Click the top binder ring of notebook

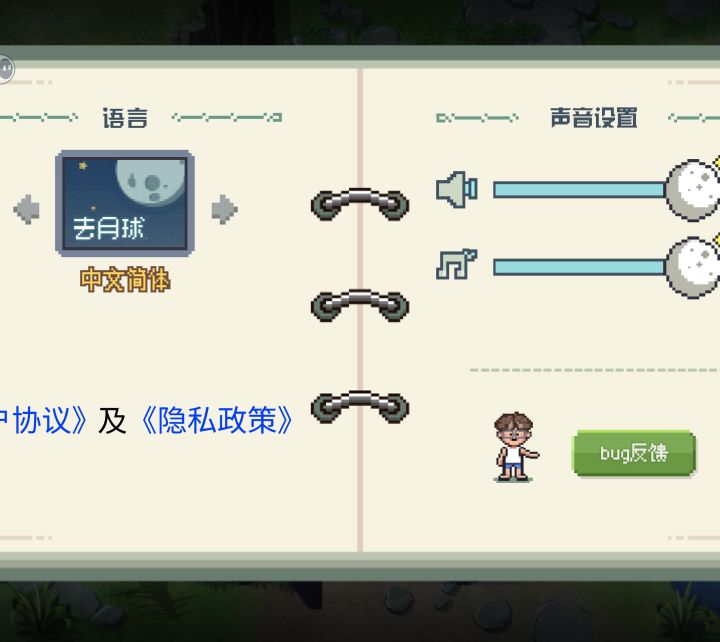[360, 204]
